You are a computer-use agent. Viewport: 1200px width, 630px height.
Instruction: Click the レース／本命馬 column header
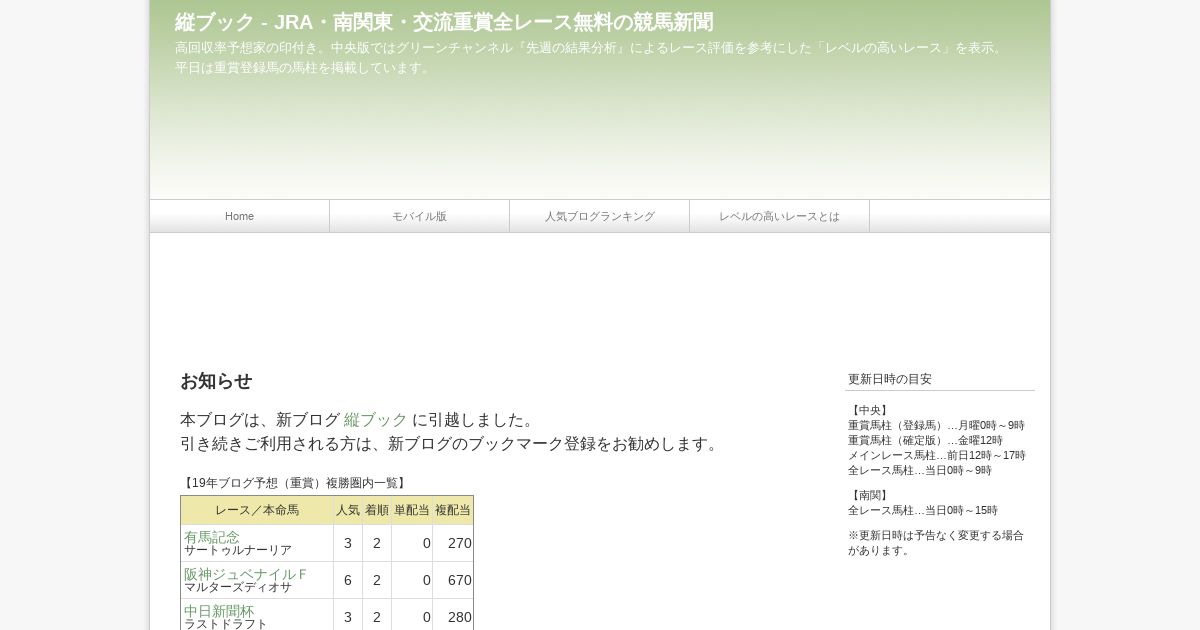[x=257, y=510]
